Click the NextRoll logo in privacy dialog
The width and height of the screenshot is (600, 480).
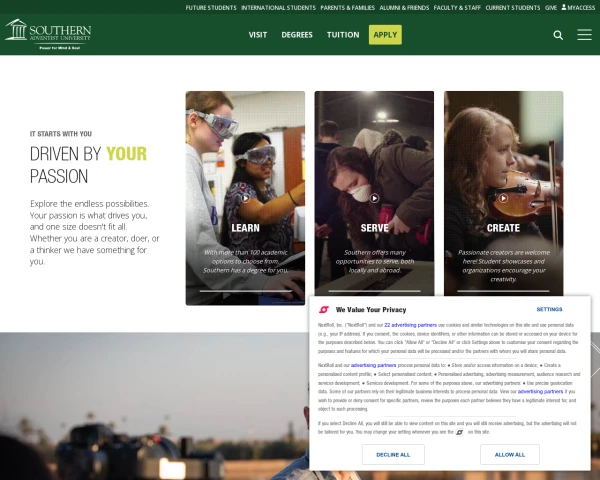tap(324, 309)
